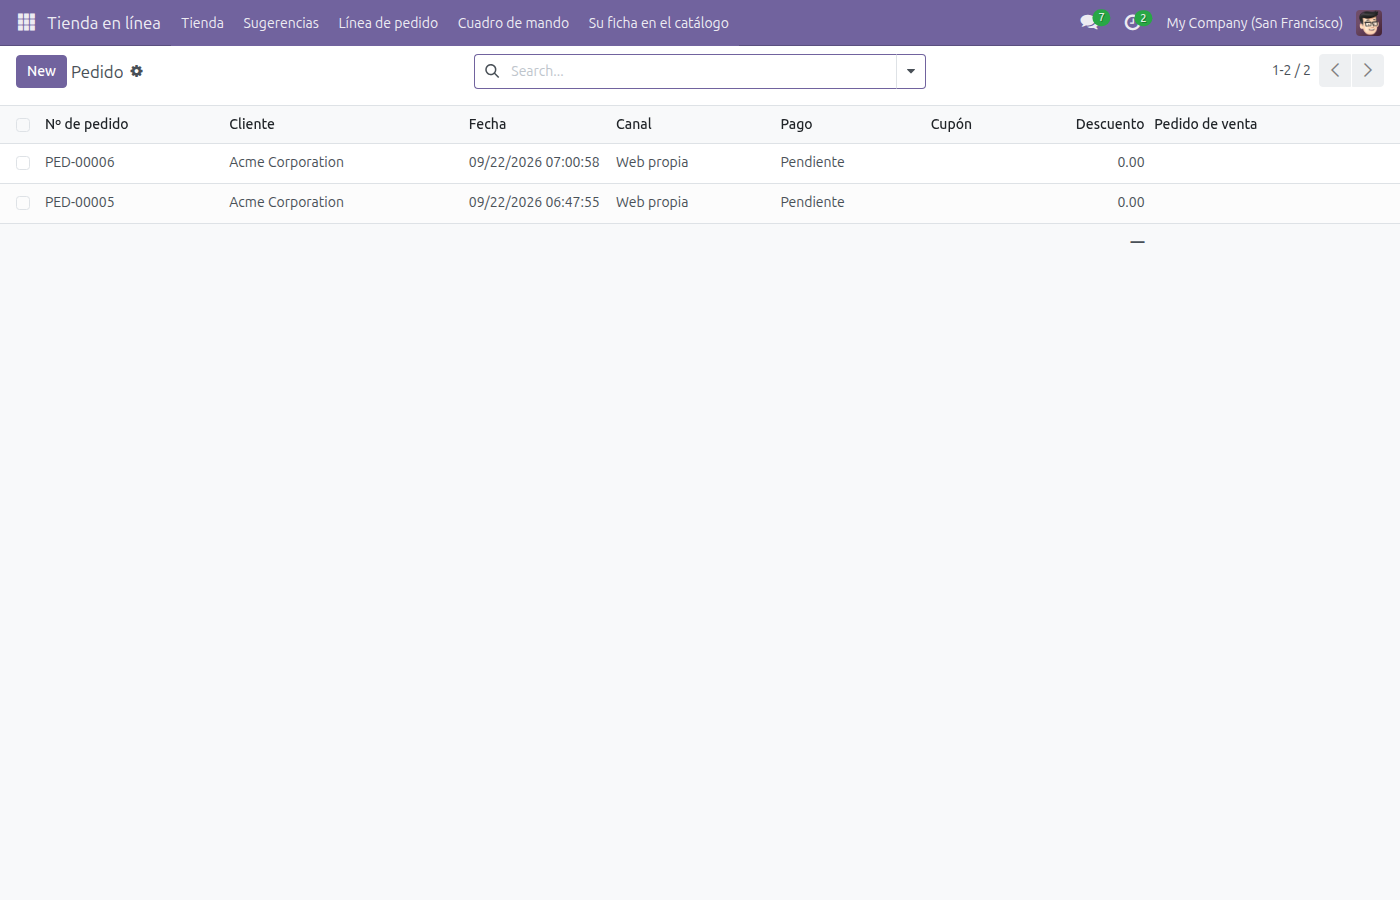The image size is (1400, 900).
Task: Open the messages chat bubble icon
Action: pyautogui.click(x=1089, y=22)
